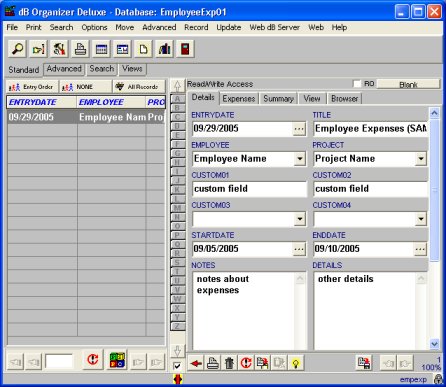The image size is (446, 387).
Task: Click the bookshelf databases icon
Action: pyautogui.click(x=164, y=49)
